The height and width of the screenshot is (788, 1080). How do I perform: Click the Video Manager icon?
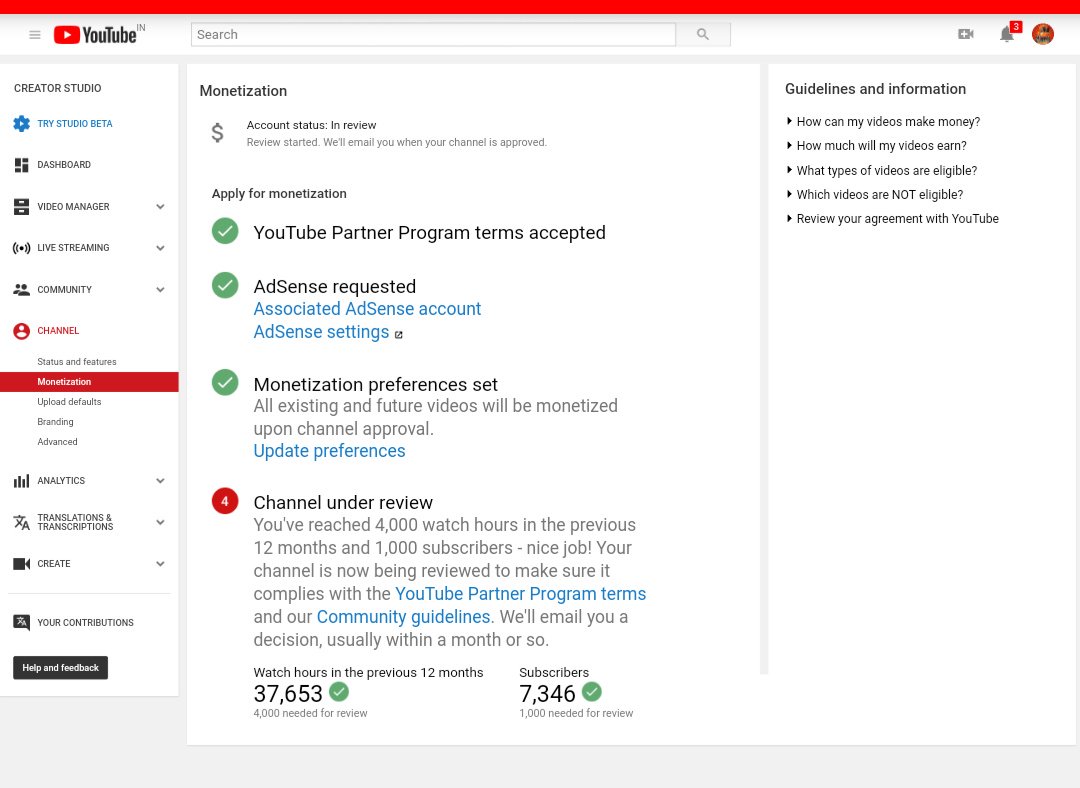click(x=21, y=207)
